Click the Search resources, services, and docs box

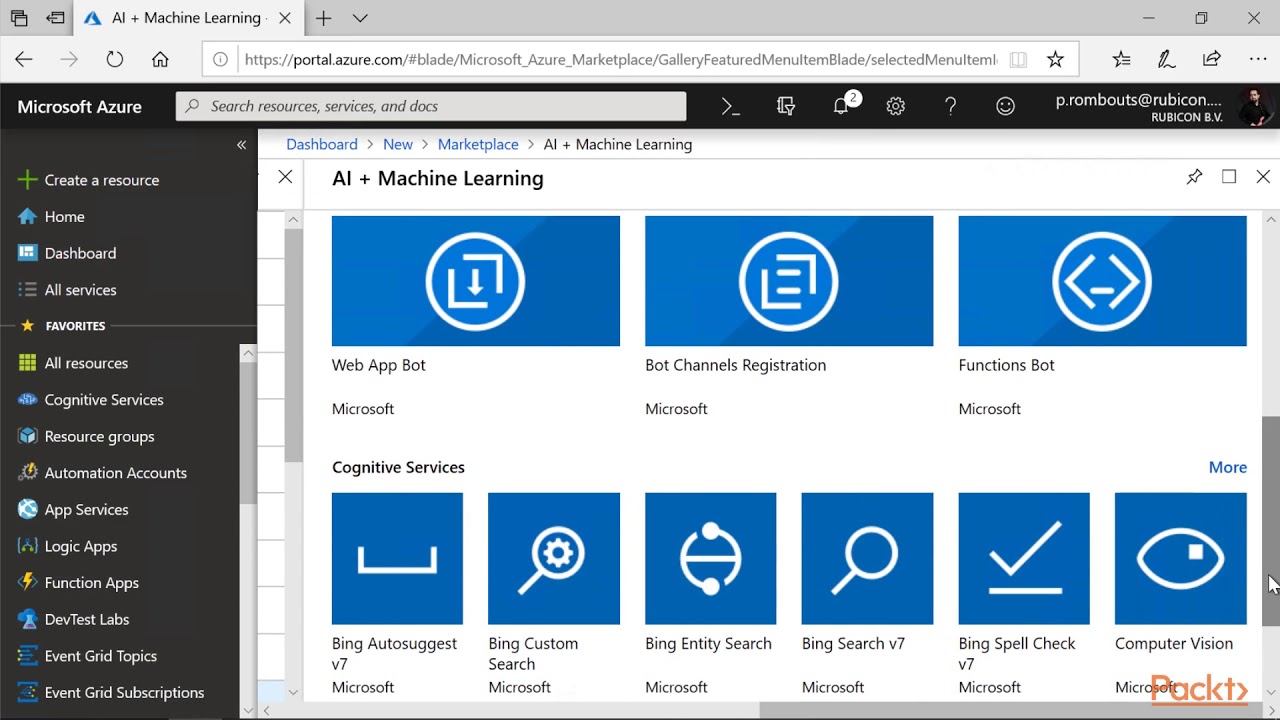click(x=431, y=106)
